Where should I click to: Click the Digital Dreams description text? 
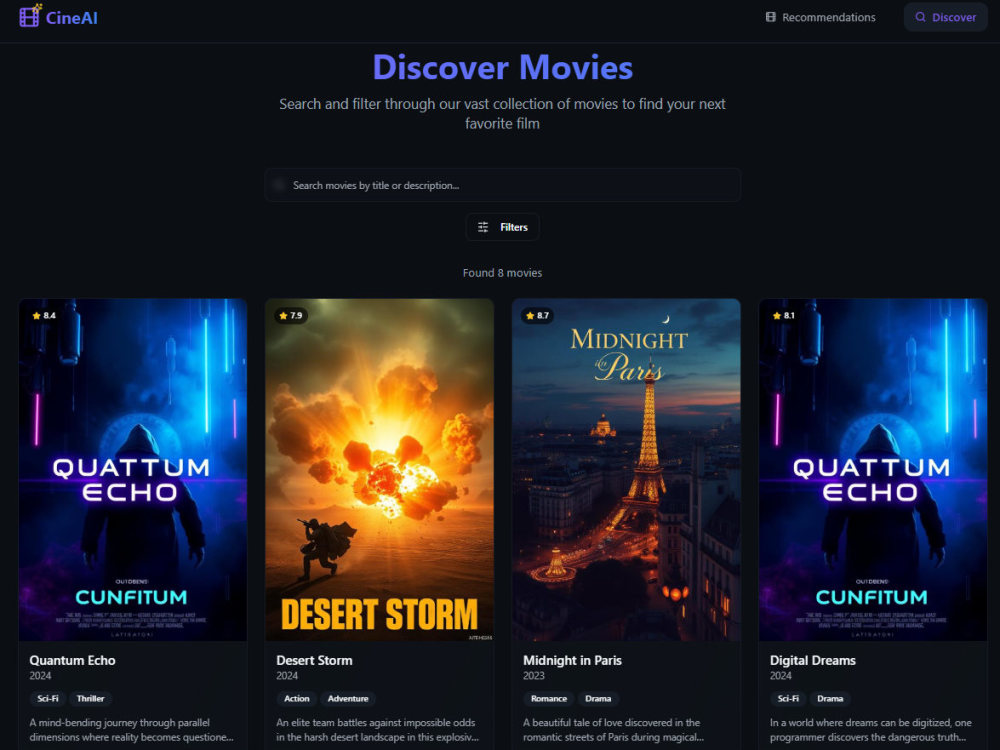pyautogui.click(x=871, y=730)
